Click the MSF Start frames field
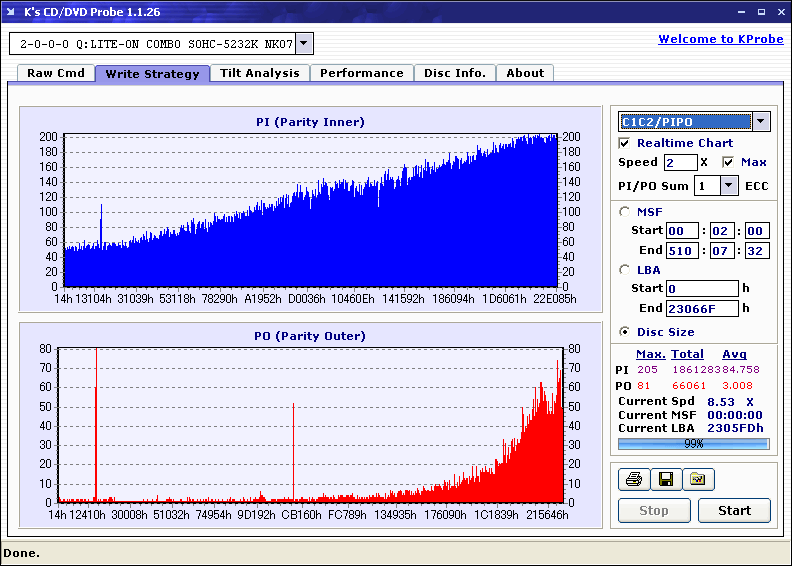Image resolution: width=792 pixels, height=566 pixels. pos(757,231)
